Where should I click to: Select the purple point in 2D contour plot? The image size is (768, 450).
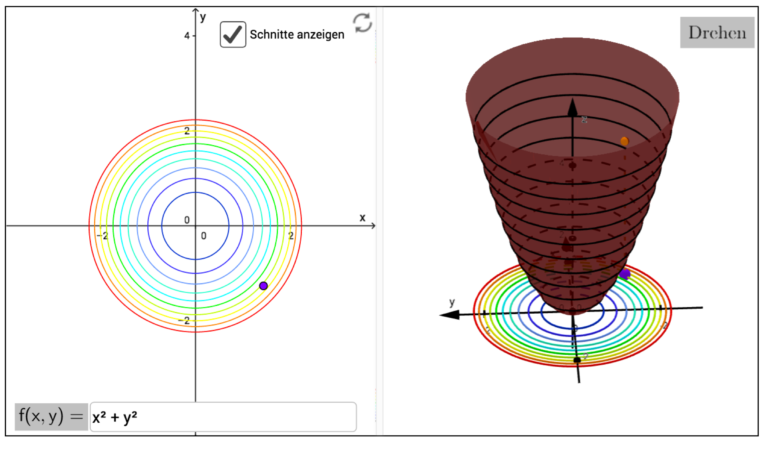tap(263, 286)
